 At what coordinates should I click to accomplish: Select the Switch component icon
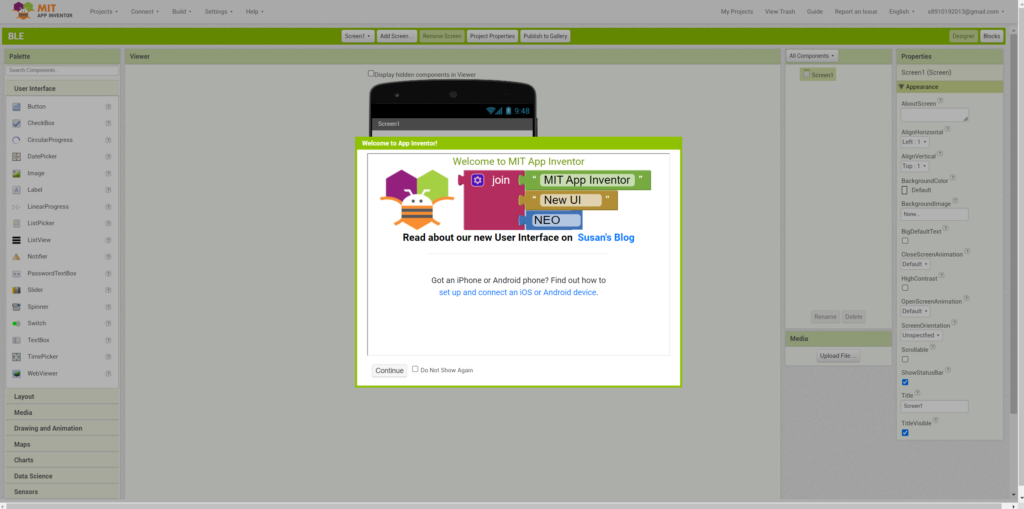point(16,323)
